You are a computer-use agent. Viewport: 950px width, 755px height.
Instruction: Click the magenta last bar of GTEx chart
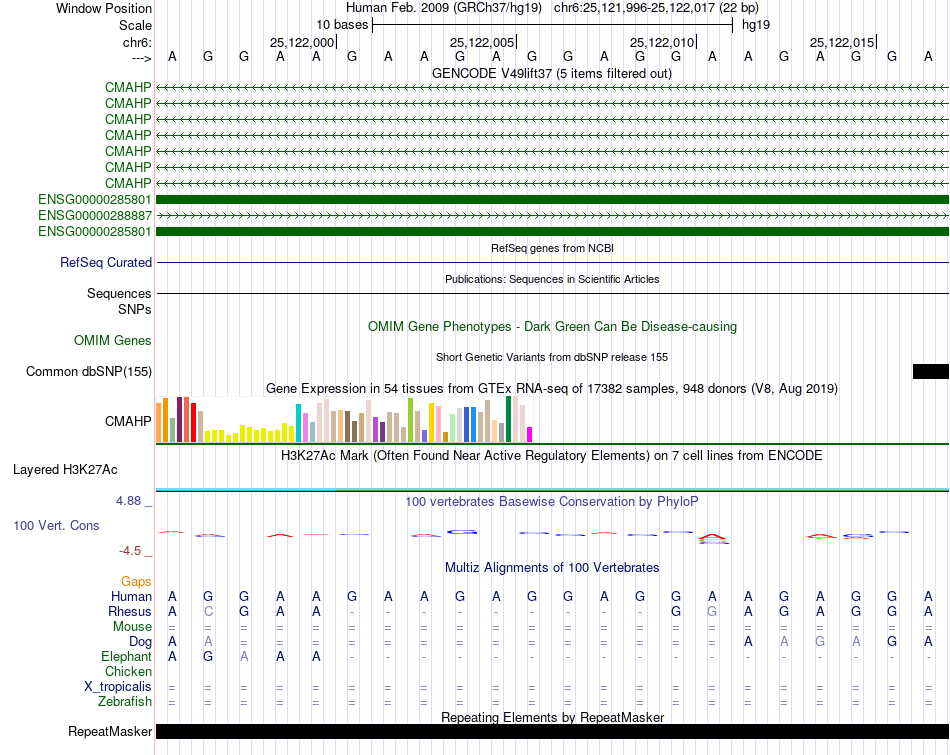point(529,434)
